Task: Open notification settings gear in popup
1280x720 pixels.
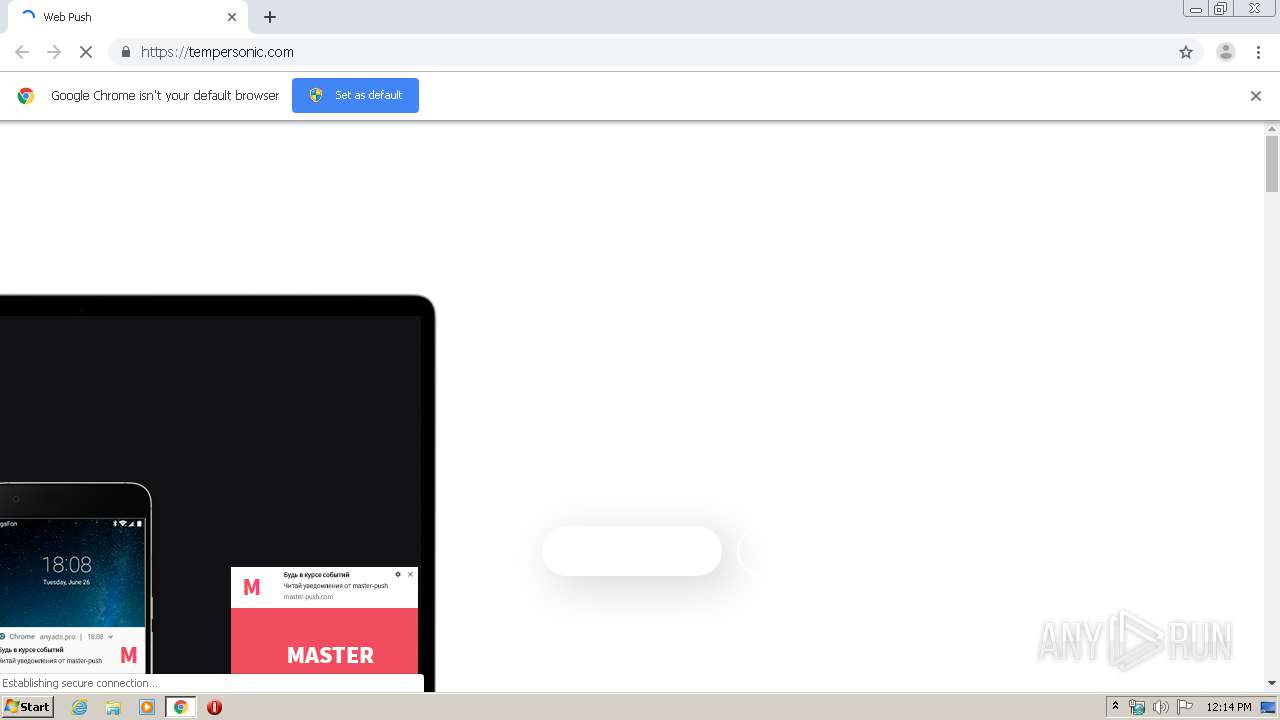Action: pyautogui.click(x=398, y=574)
